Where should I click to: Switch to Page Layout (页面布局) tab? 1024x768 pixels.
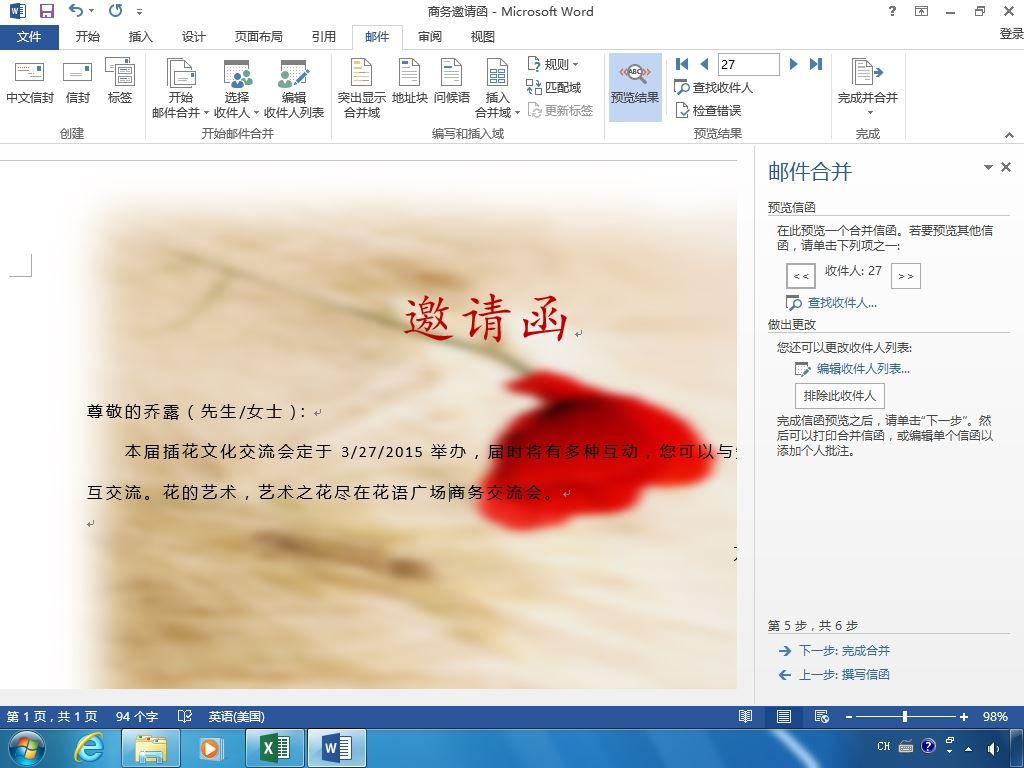(x=259, y=37)
